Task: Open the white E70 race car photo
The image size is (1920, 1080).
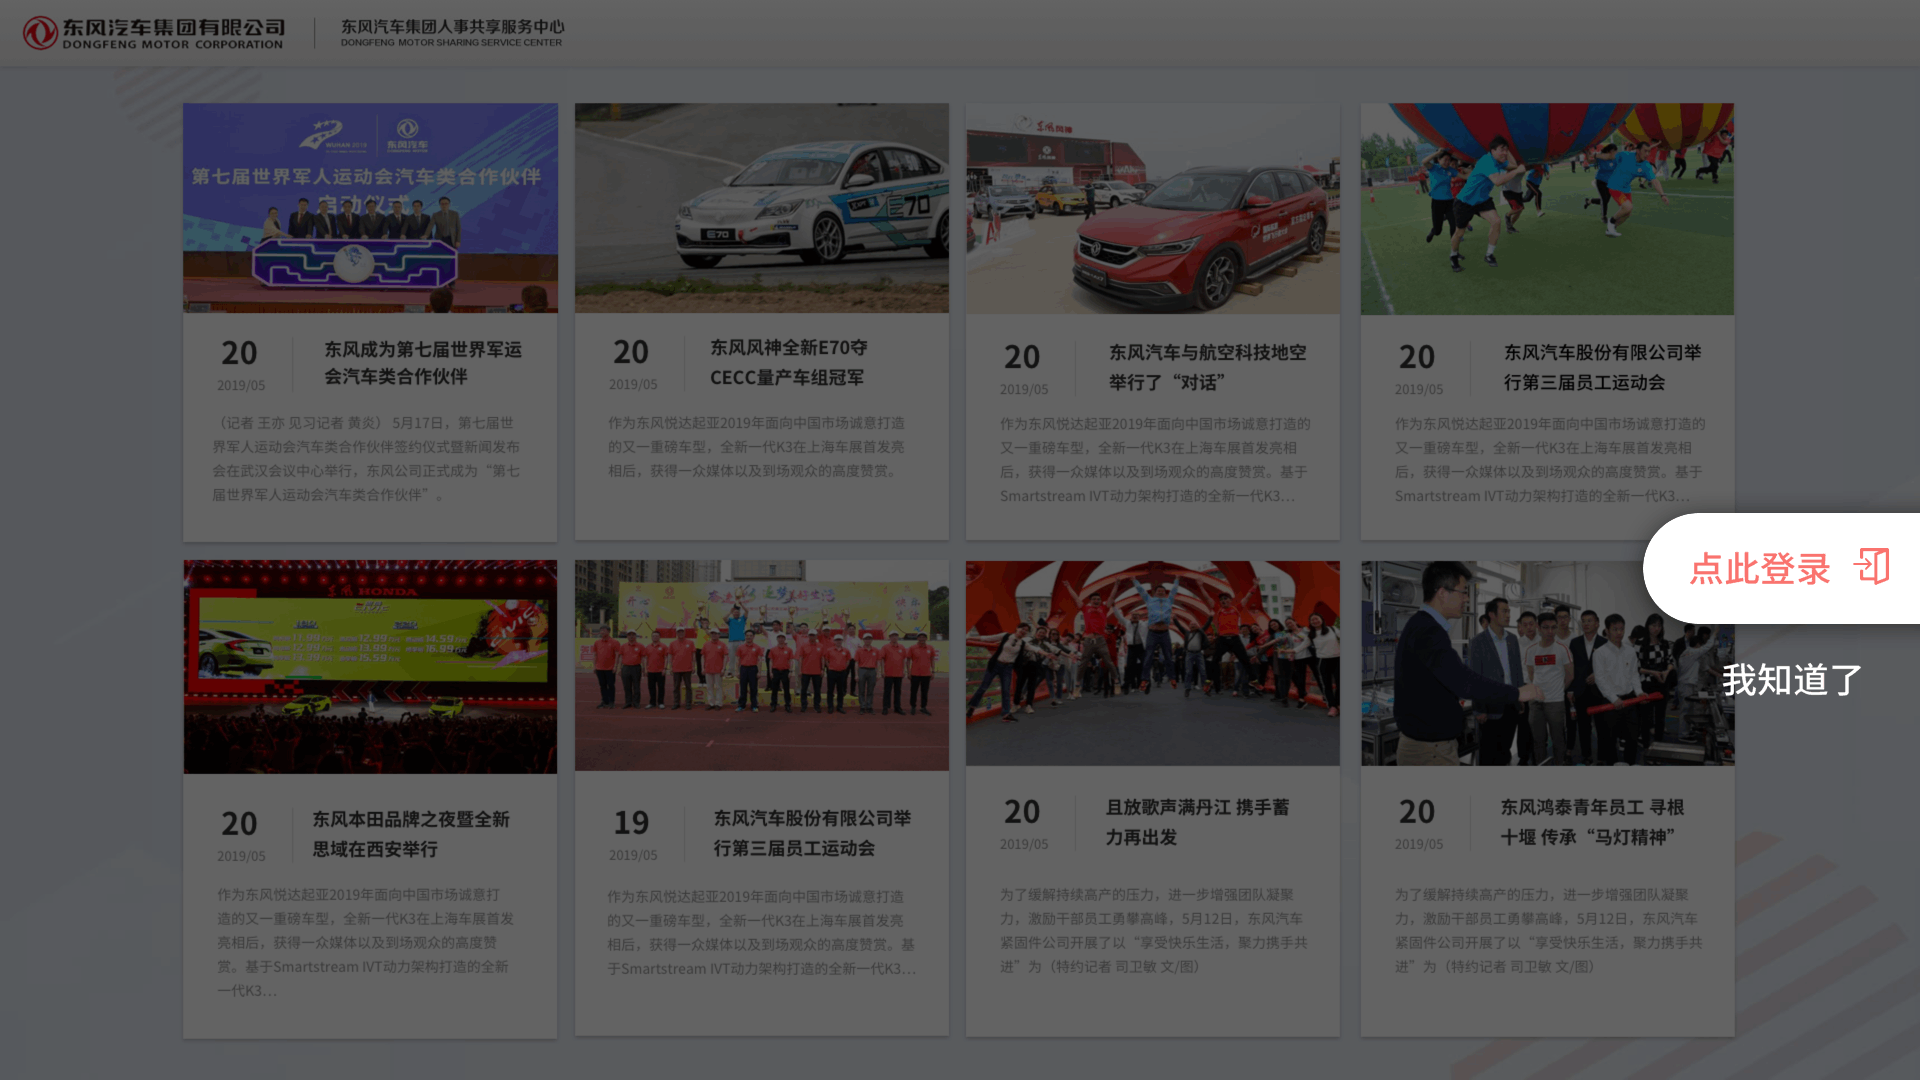Action: tap(762, 208)
